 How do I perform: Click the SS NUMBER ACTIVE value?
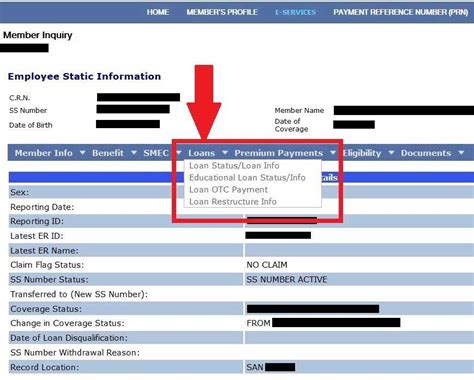click(x=287, y=279)
